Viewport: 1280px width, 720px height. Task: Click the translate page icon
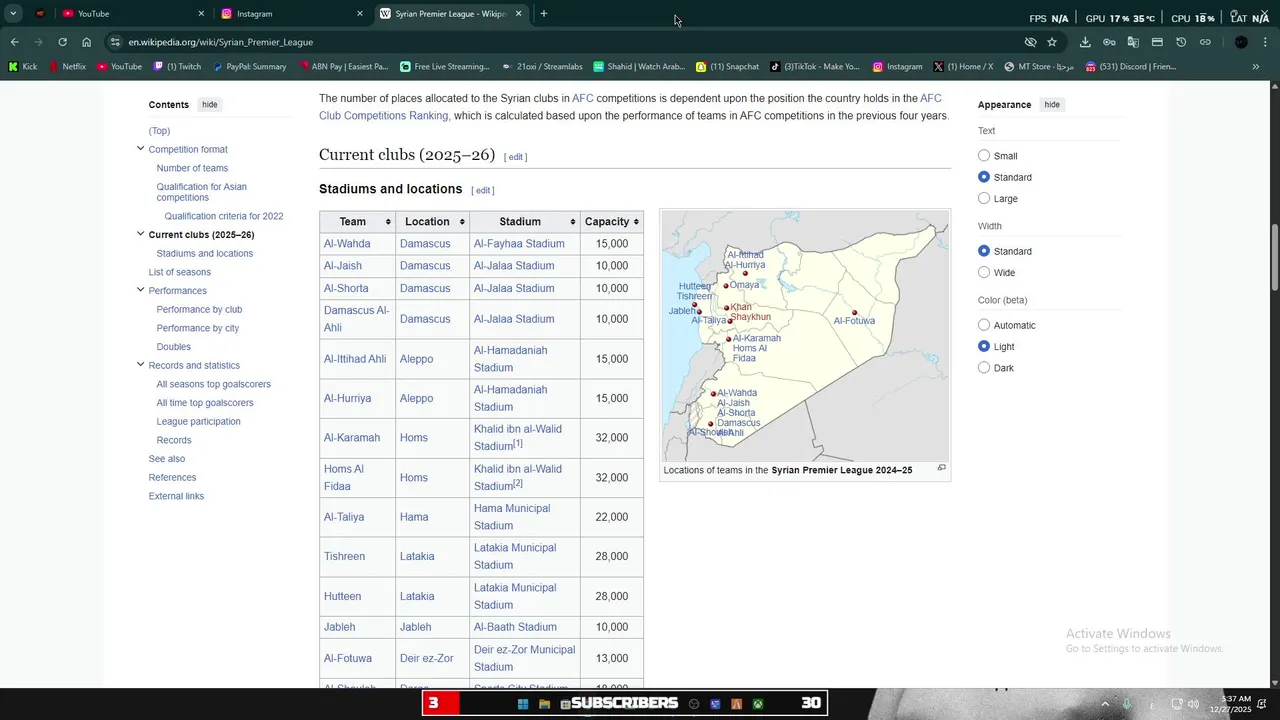click(x=1133, y=42)
